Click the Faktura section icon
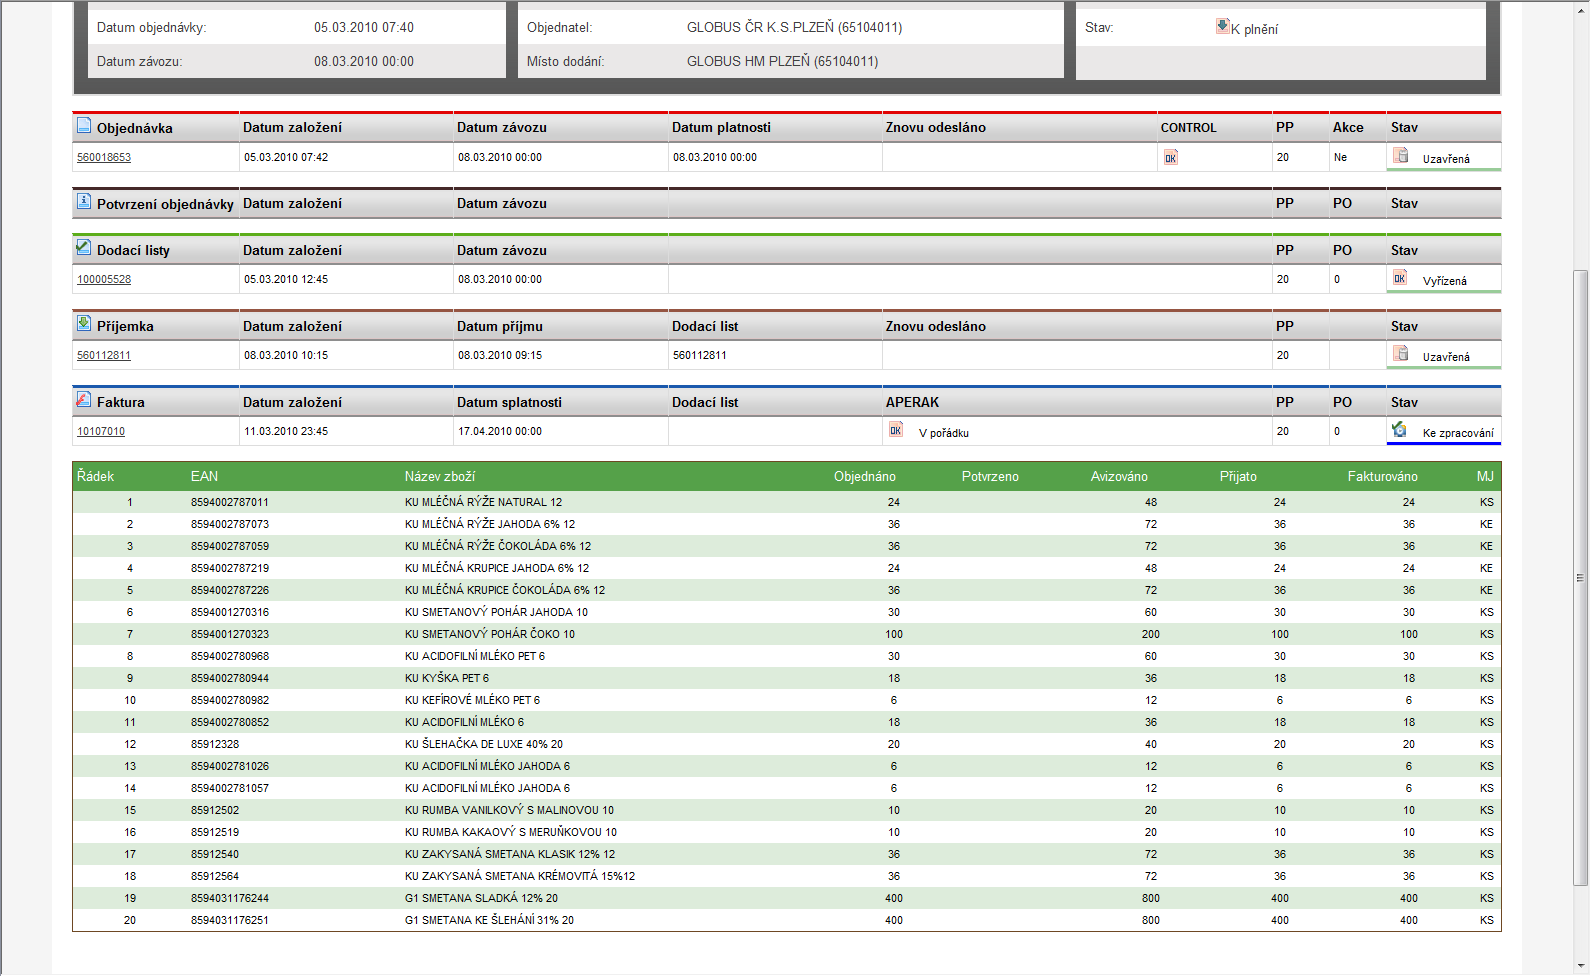The width and height of the screenshot is (1591, 976). pos(84,400)
